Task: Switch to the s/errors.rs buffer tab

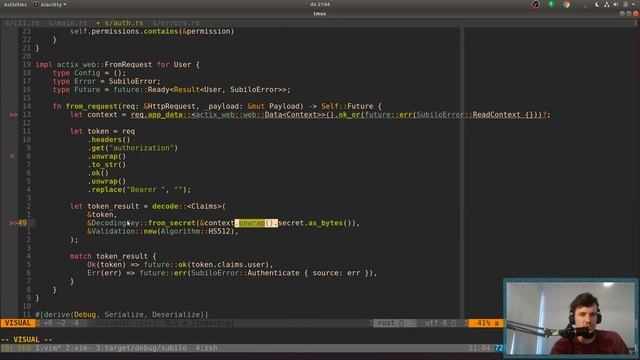Action: (x=176, y=23)
